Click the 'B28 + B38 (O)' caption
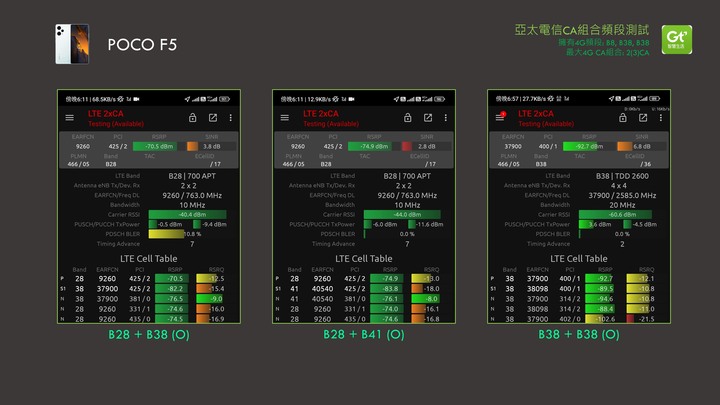Viewport: 720px width, 405px height. point(149,335)
